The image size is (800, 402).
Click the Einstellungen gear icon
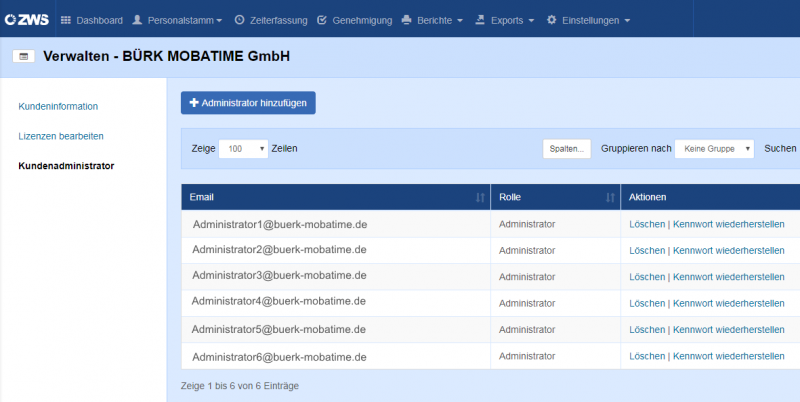tap(552, 20)
